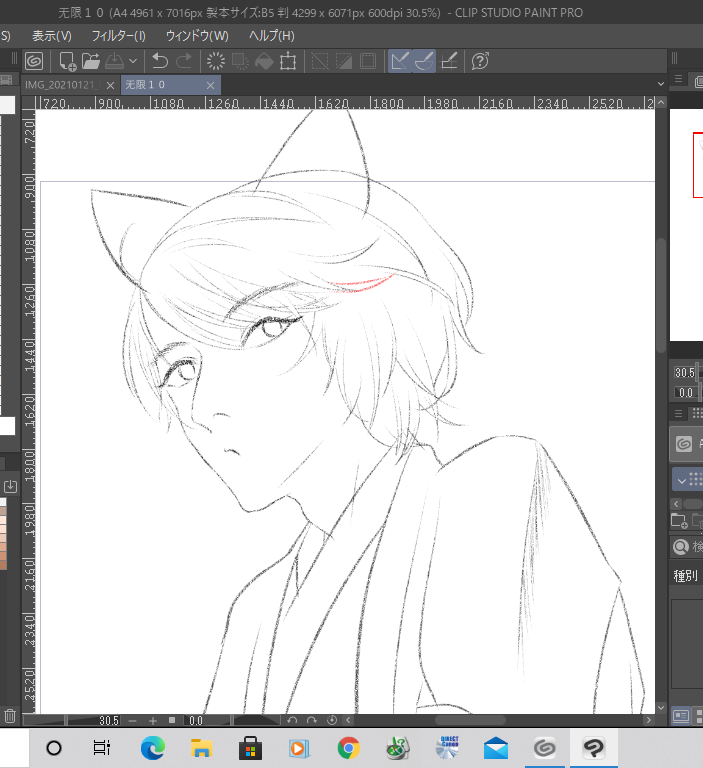Viewport: 703px width, 768px height.
Task: Launch Google Chrome from taskbar
Action: tap(348, 748)
